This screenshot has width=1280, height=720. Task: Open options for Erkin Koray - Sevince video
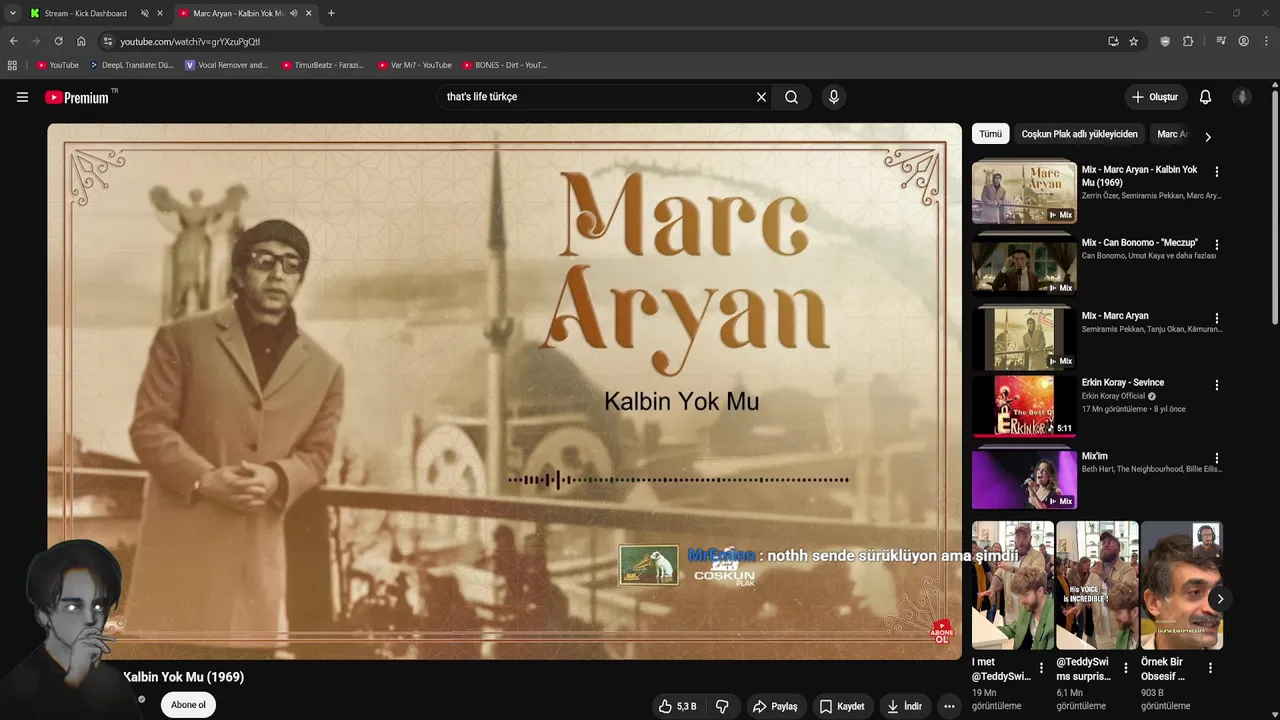(x=1216, y=385)
